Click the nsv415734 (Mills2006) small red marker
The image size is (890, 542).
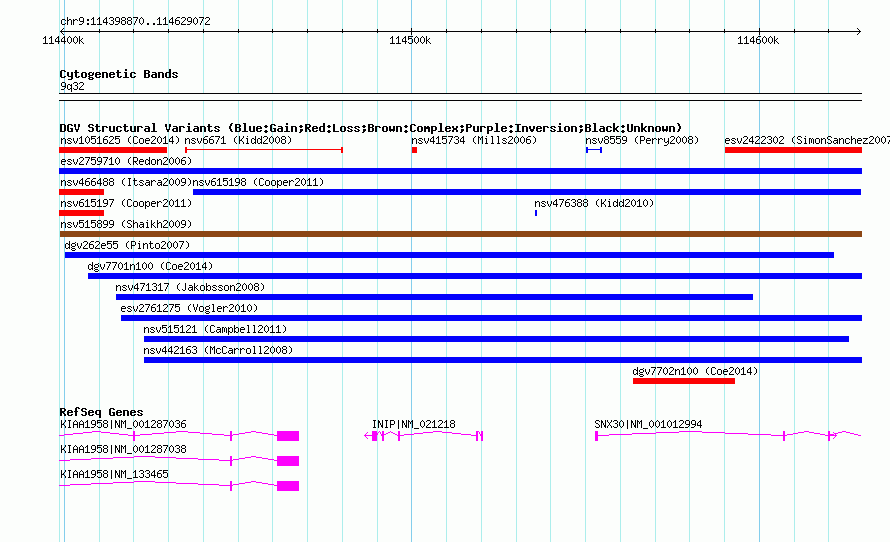point(414,150)
